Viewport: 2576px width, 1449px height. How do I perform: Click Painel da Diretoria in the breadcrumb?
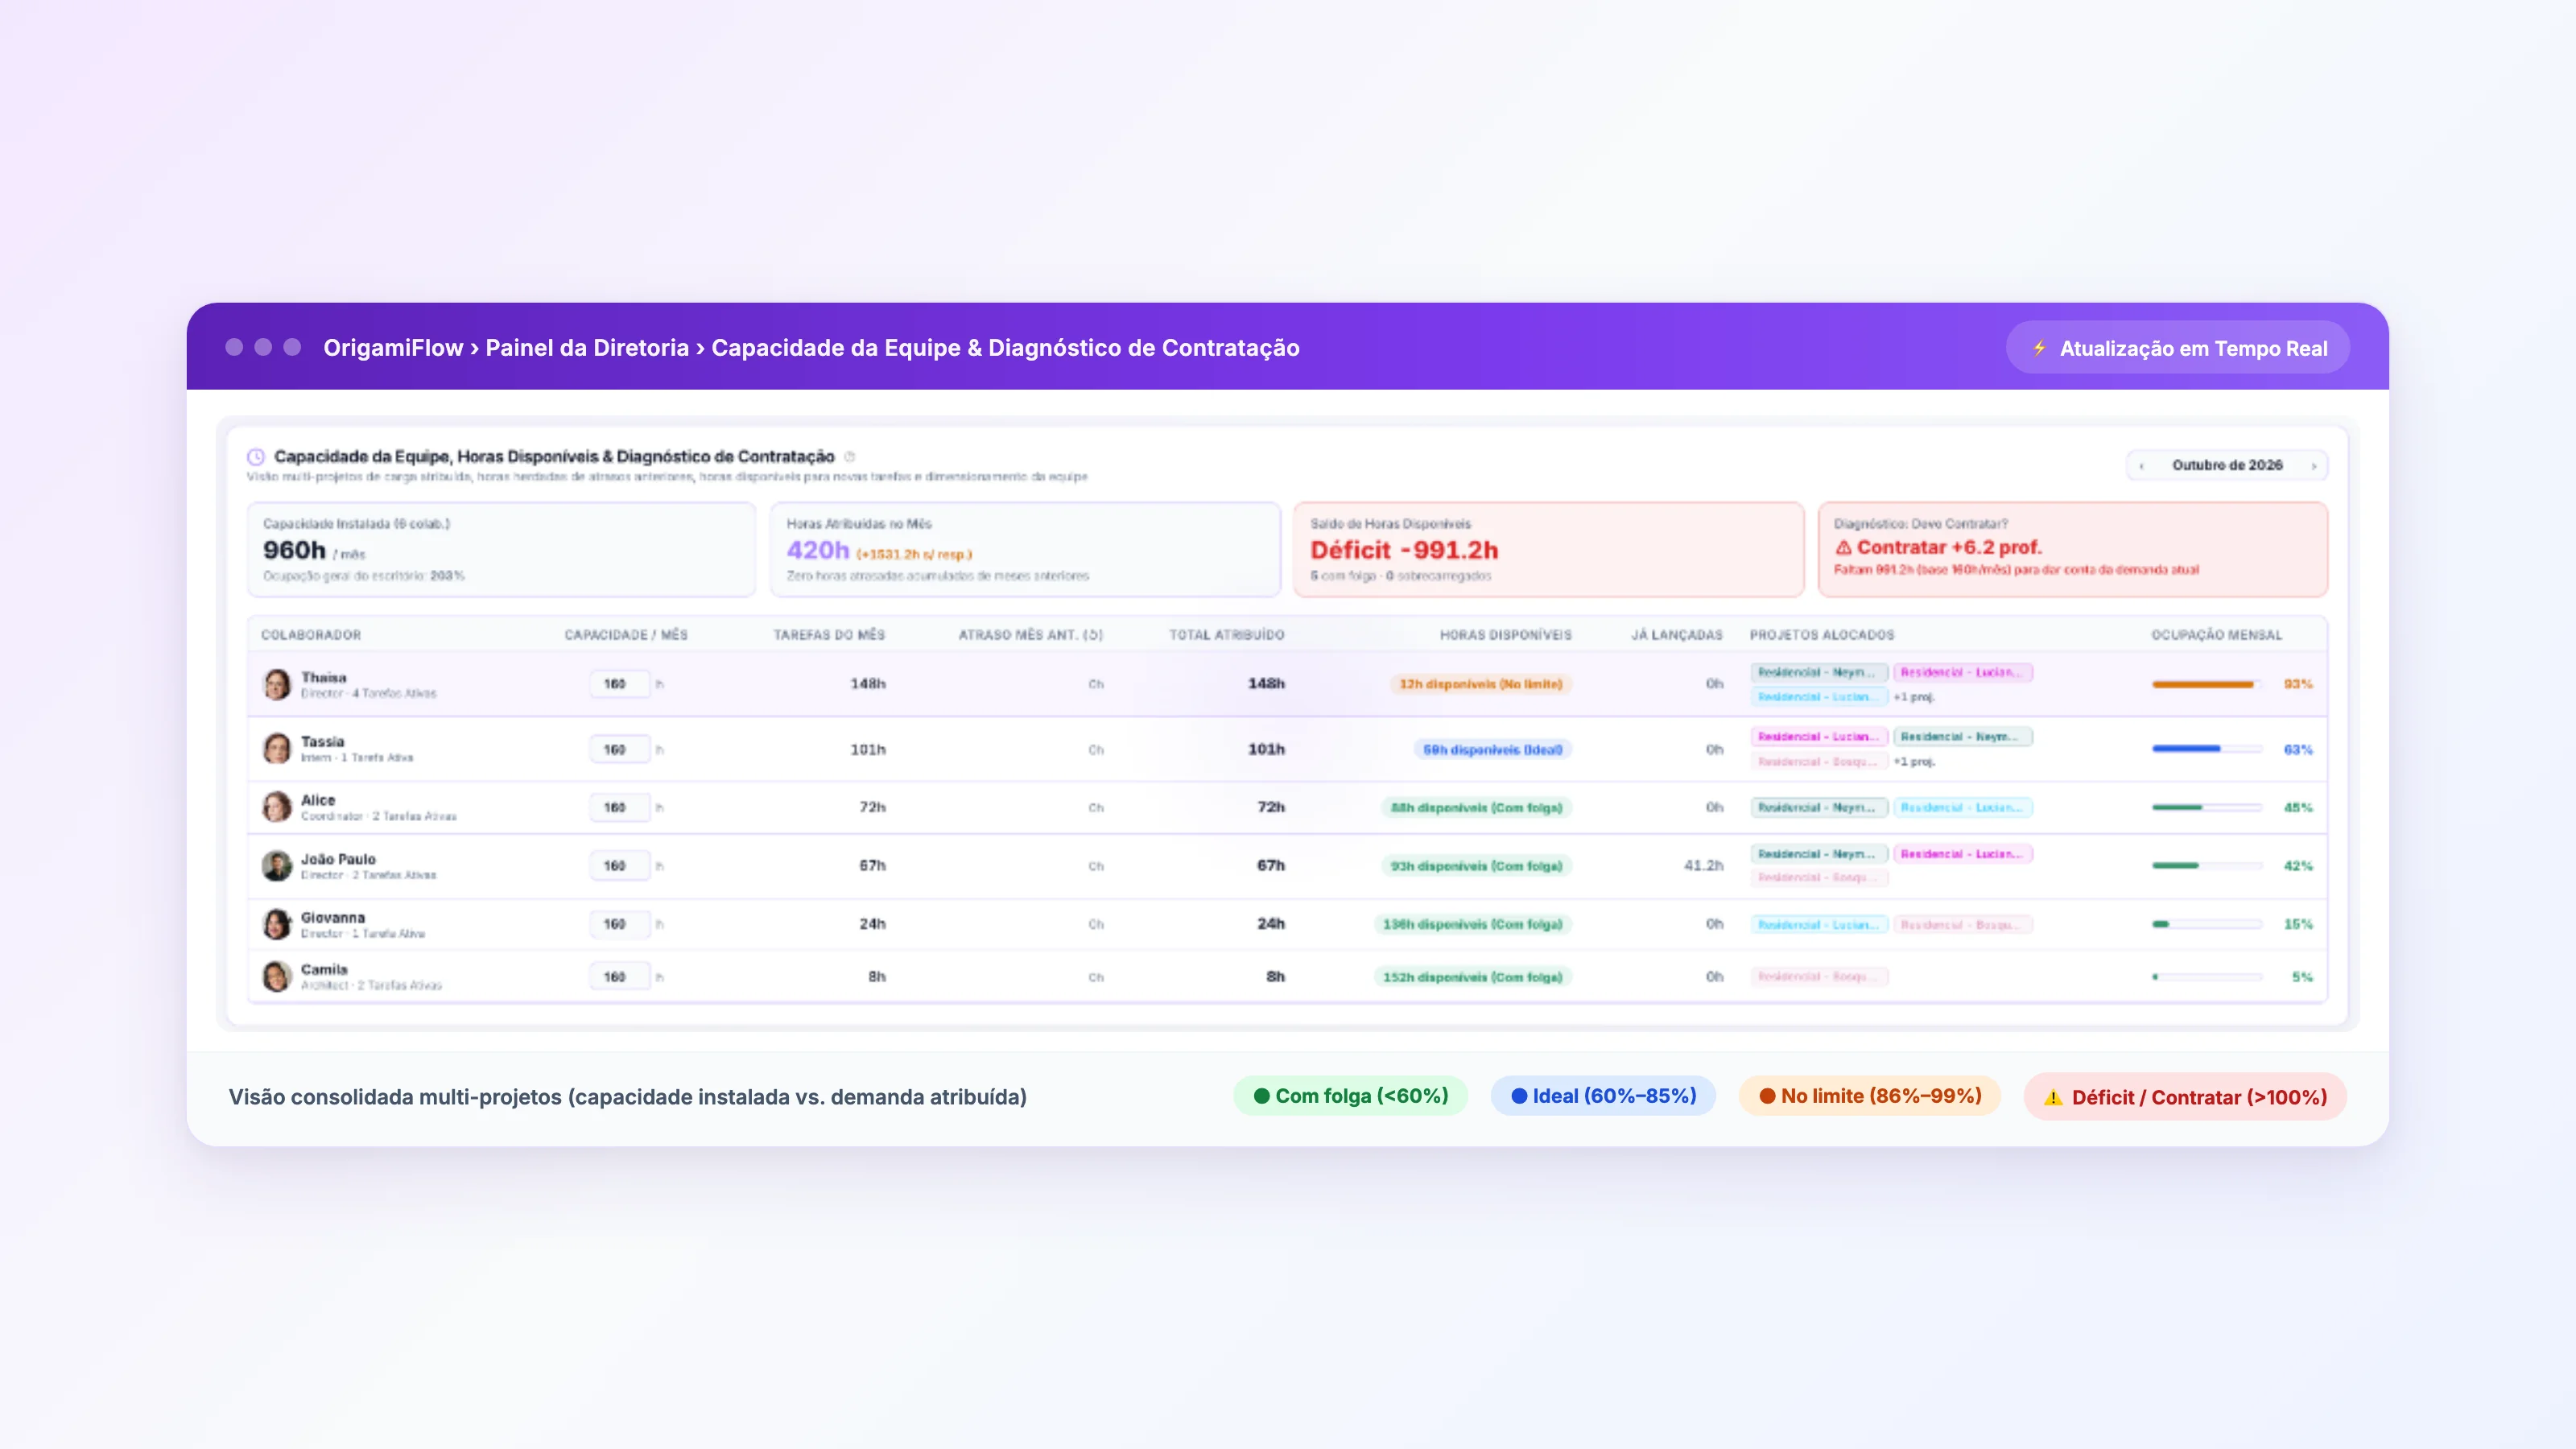pos(587,348)
